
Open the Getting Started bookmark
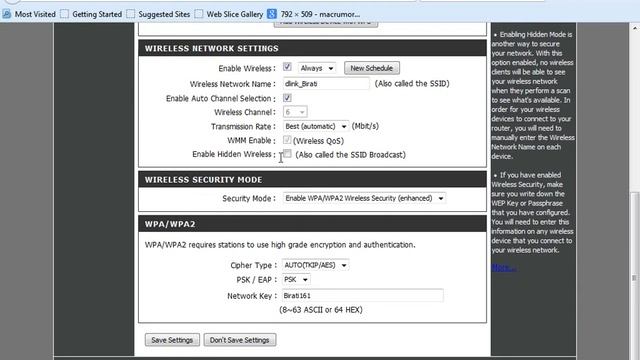coord(91,14)
